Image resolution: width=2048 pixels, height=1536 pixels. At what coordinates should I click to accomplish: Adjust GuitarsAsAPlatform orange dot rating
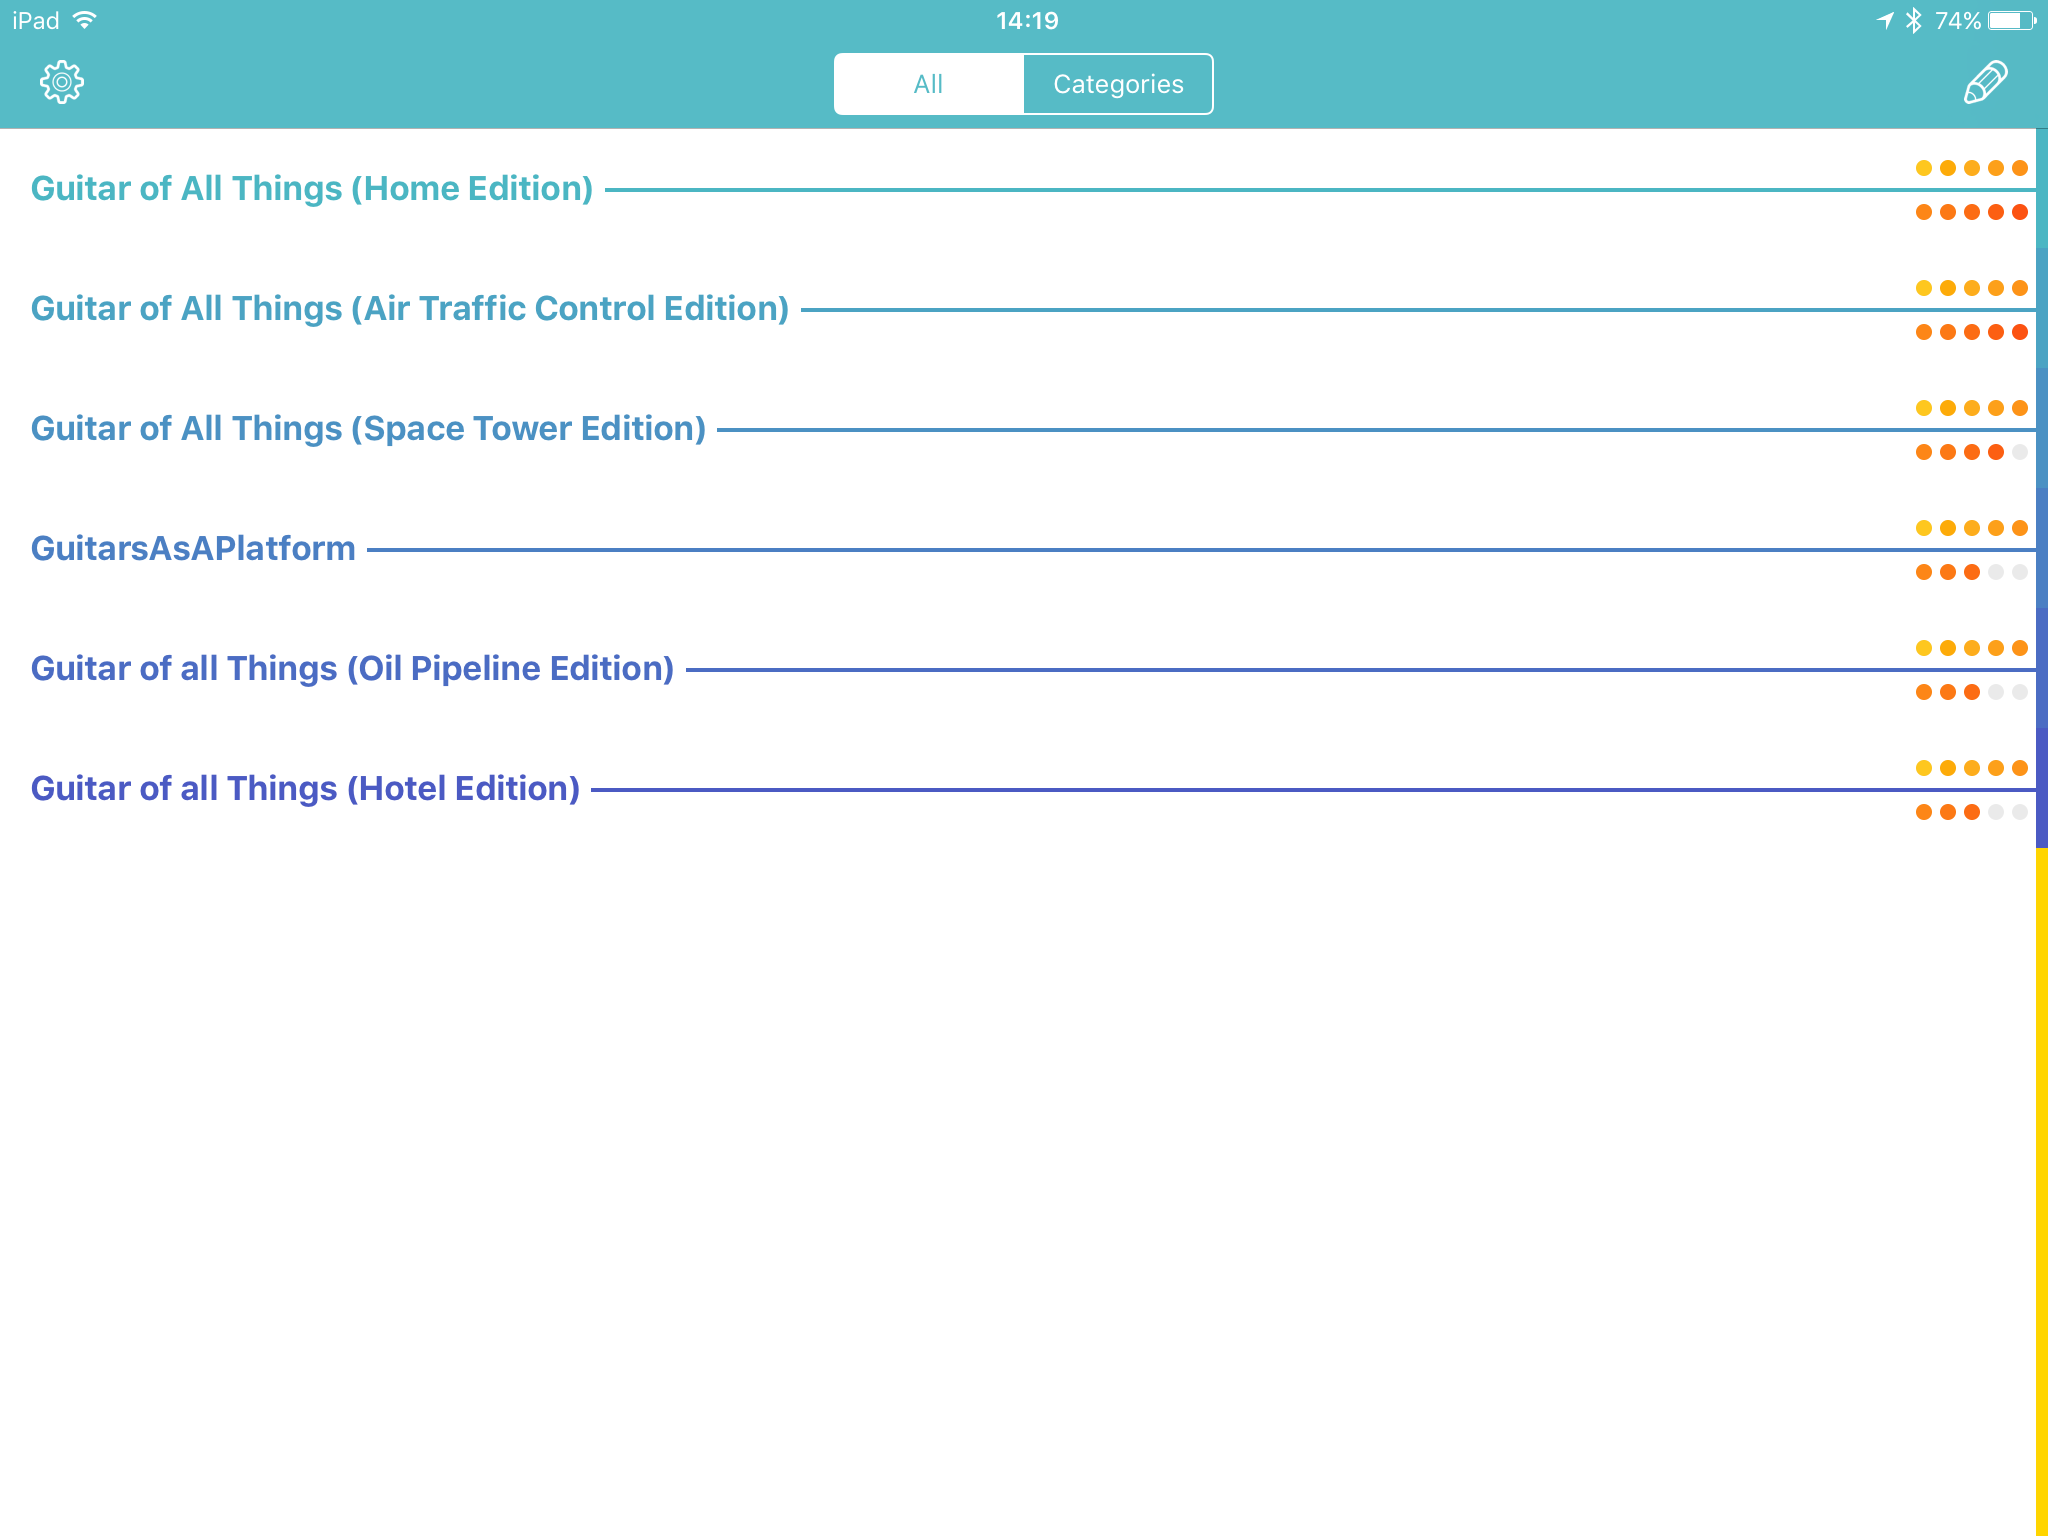click(x=1971, y=572)
